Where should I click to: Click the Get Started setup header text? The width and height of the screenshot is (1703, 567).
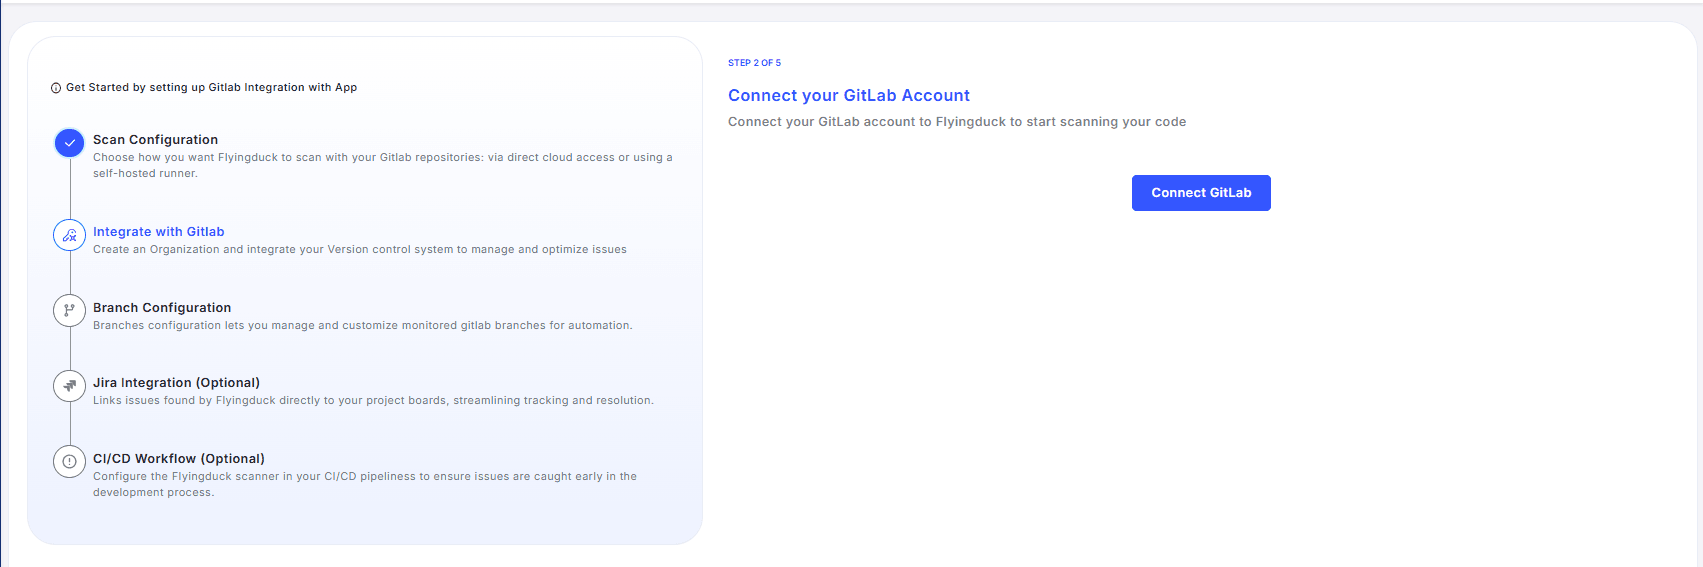pyautogui.click(x=211, y=88)
